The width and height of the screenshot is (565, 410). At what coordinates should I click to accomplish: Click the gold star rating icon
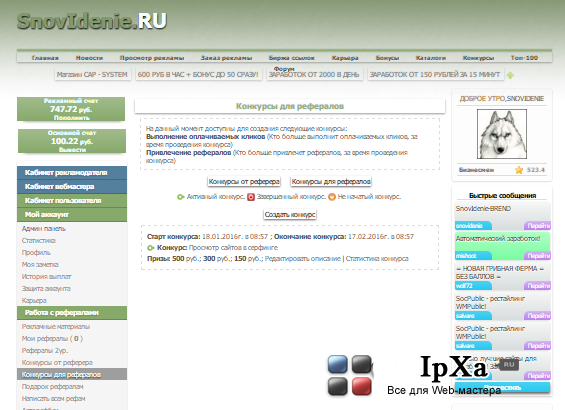[x=519, y=170]
